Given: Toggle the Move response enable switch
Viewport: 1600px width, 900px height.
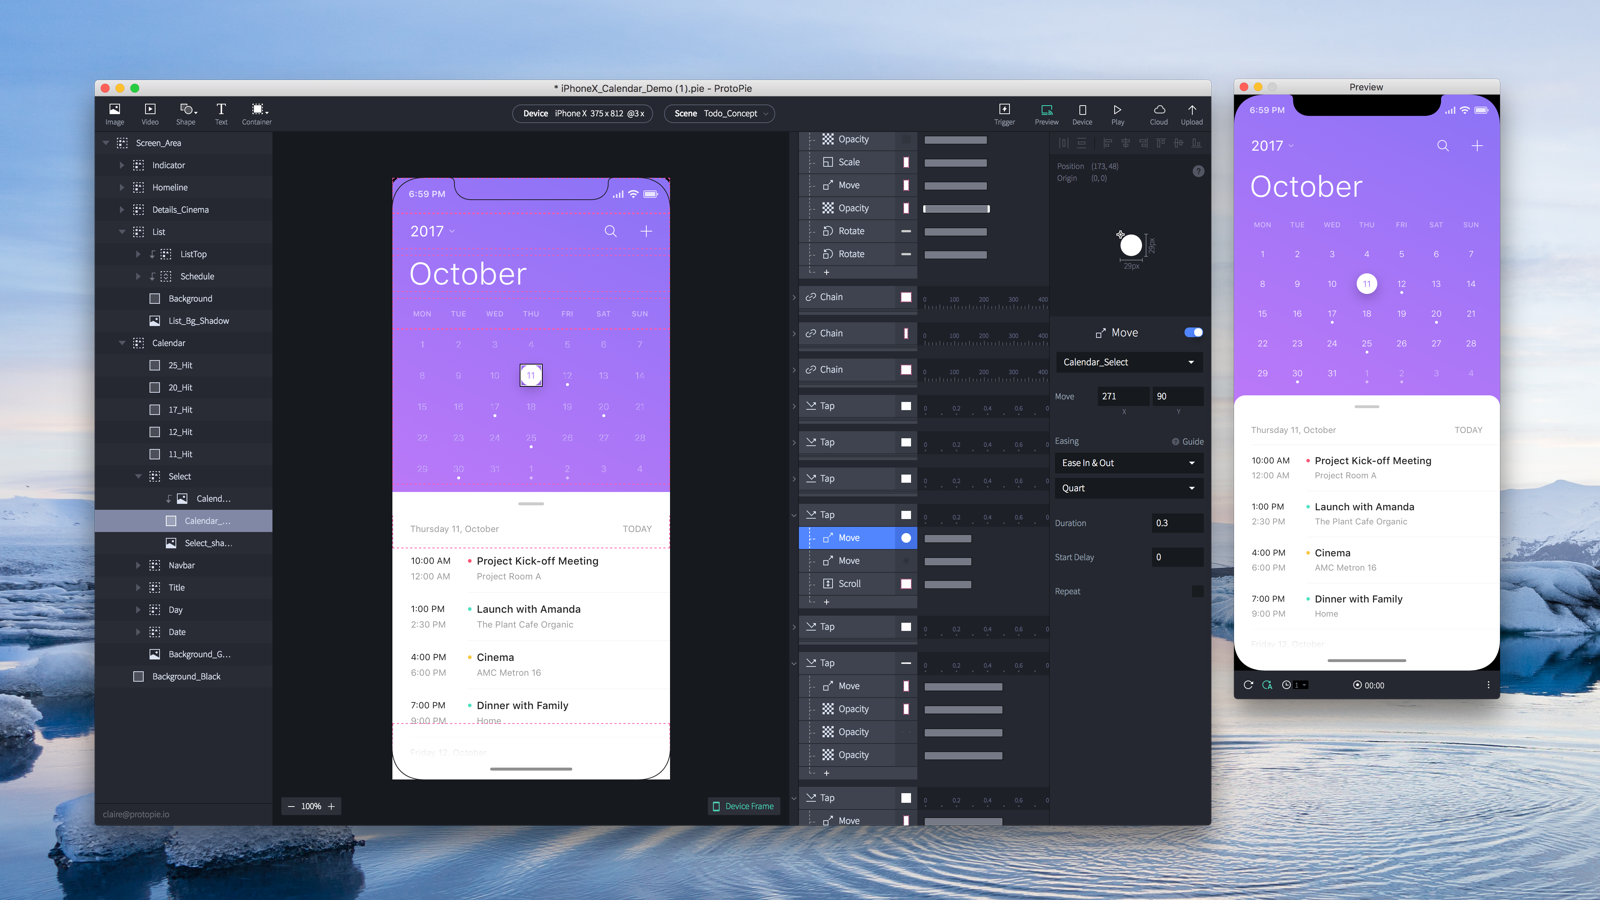Looking at the screenshot, I should pyautogui.click(x=1194, y=332).
